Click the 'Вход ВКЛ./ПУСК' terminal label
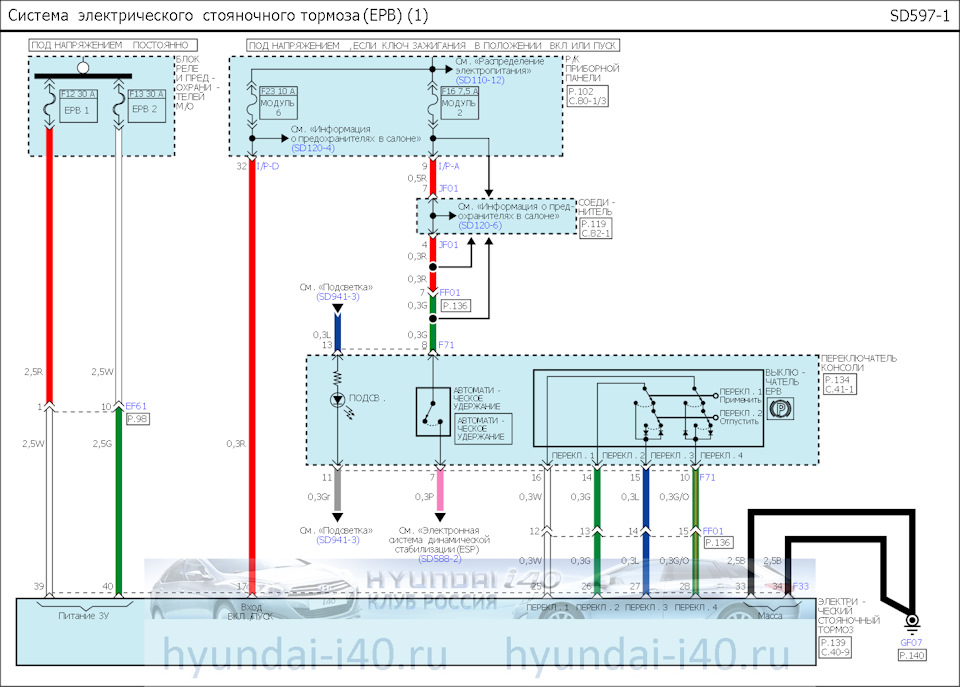 click(x=251, y=612)
